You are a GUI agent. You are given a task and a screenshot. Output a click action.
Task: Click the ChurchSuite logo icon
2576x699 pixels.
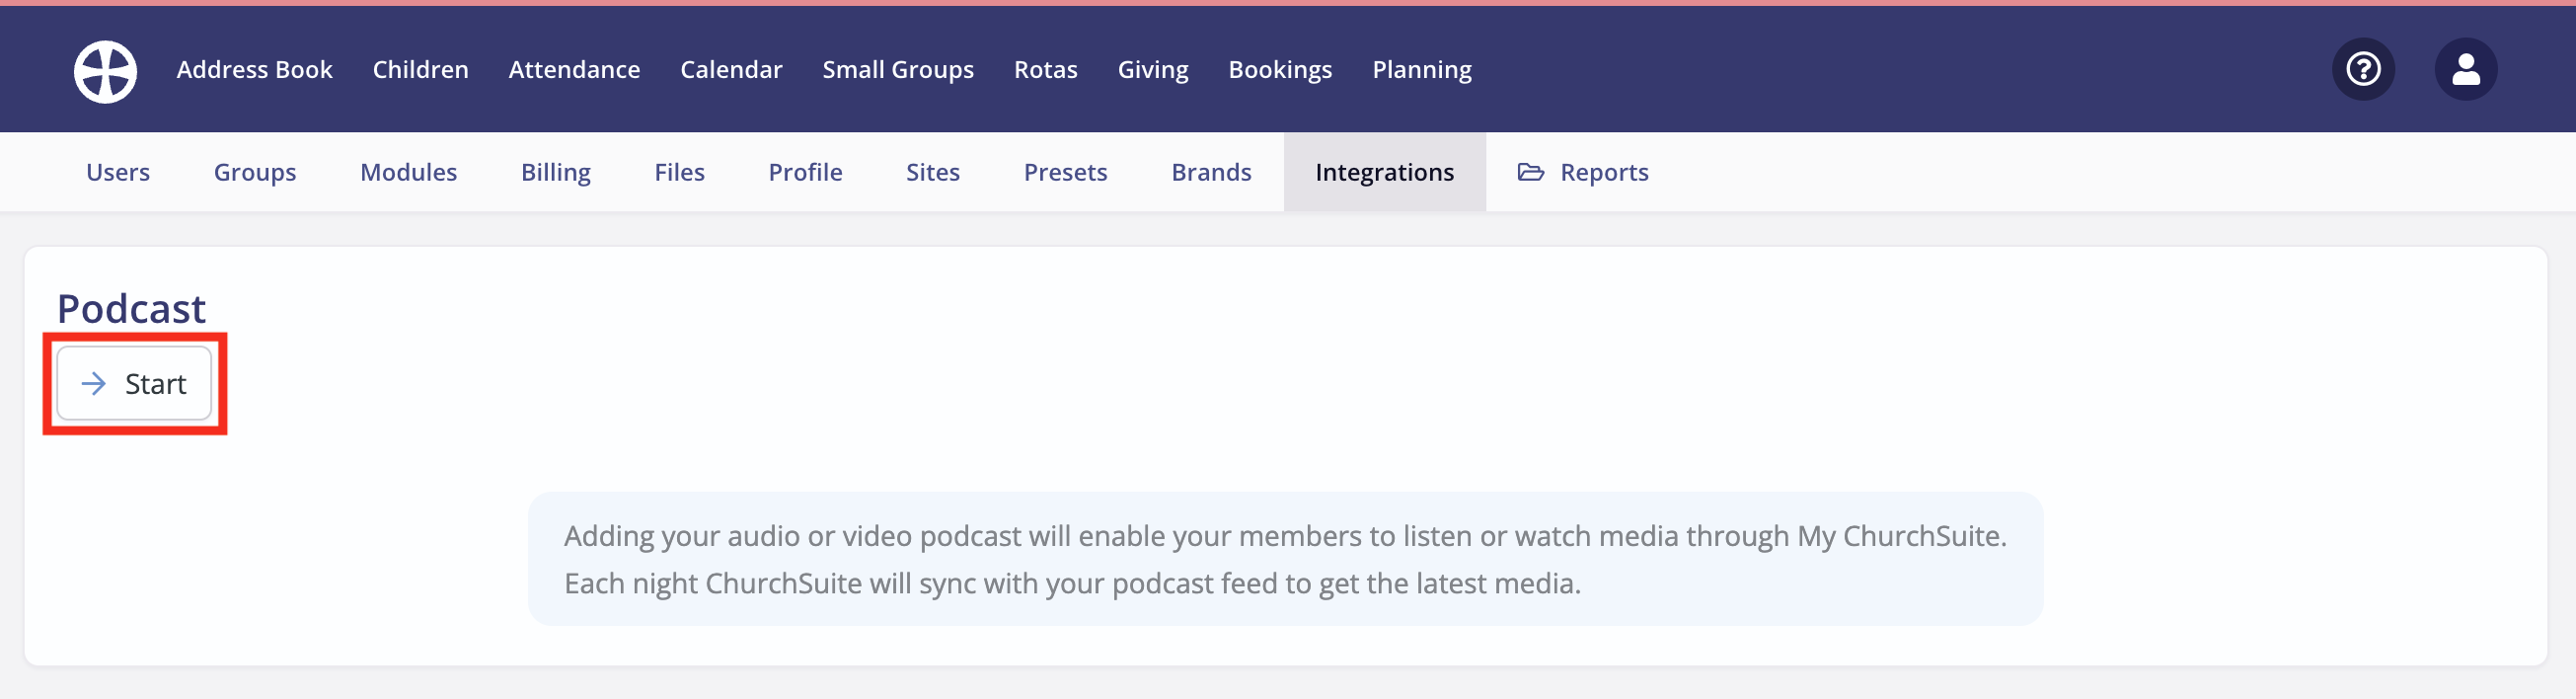(105, 71)
